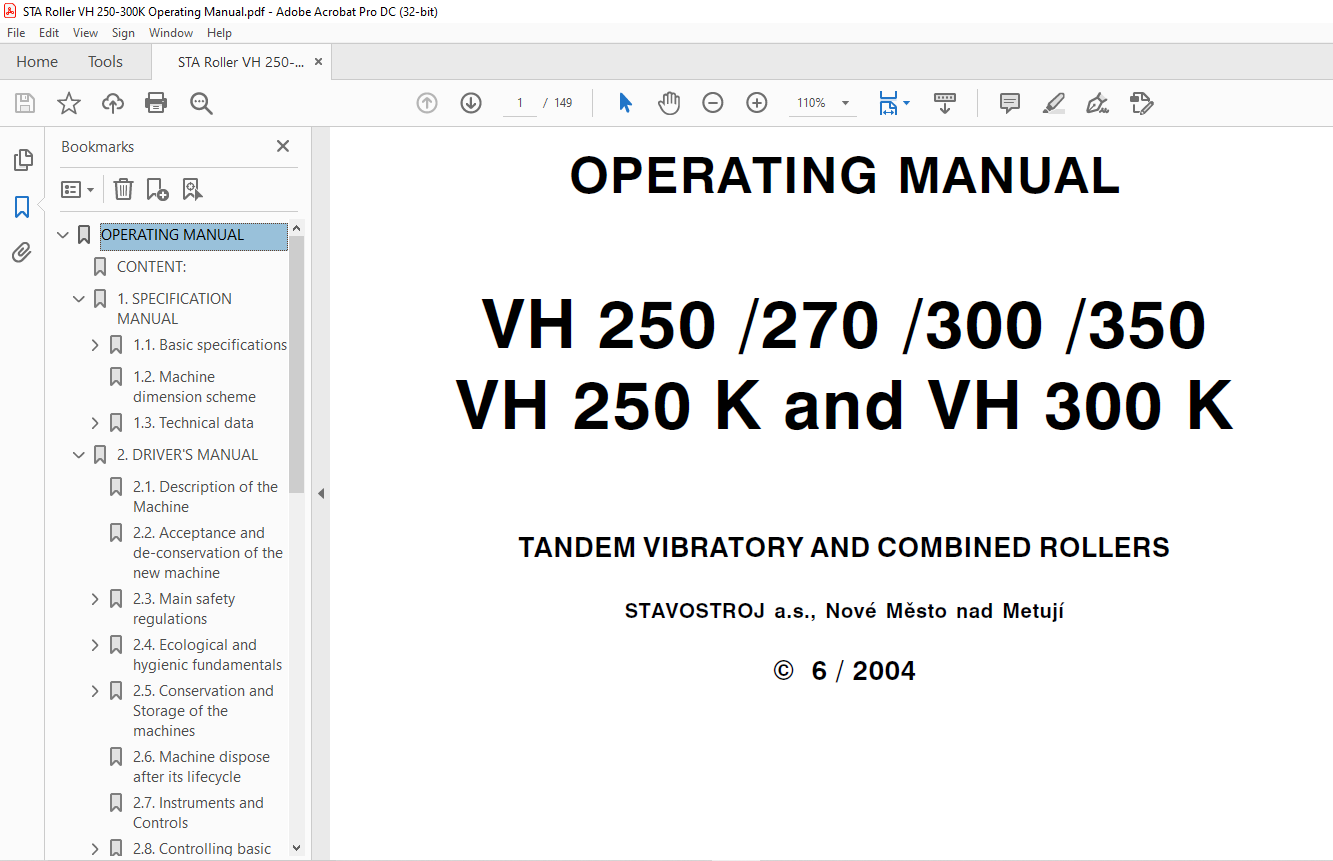Click find current bookmark icon
Image resolution: width=1333 pixels, height=861 pixels.
click(192, 189)
